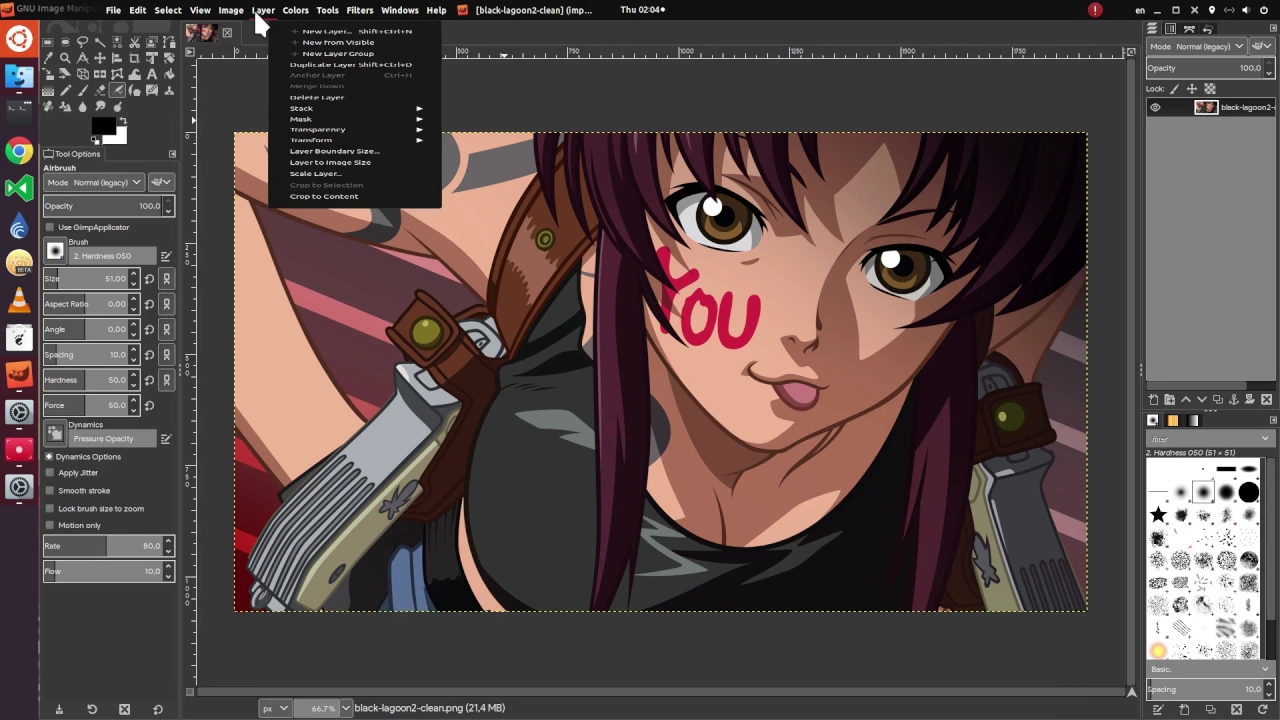The image size is (1280, 720).
Task: Reset brush Size to default
Action: (149, 279)
